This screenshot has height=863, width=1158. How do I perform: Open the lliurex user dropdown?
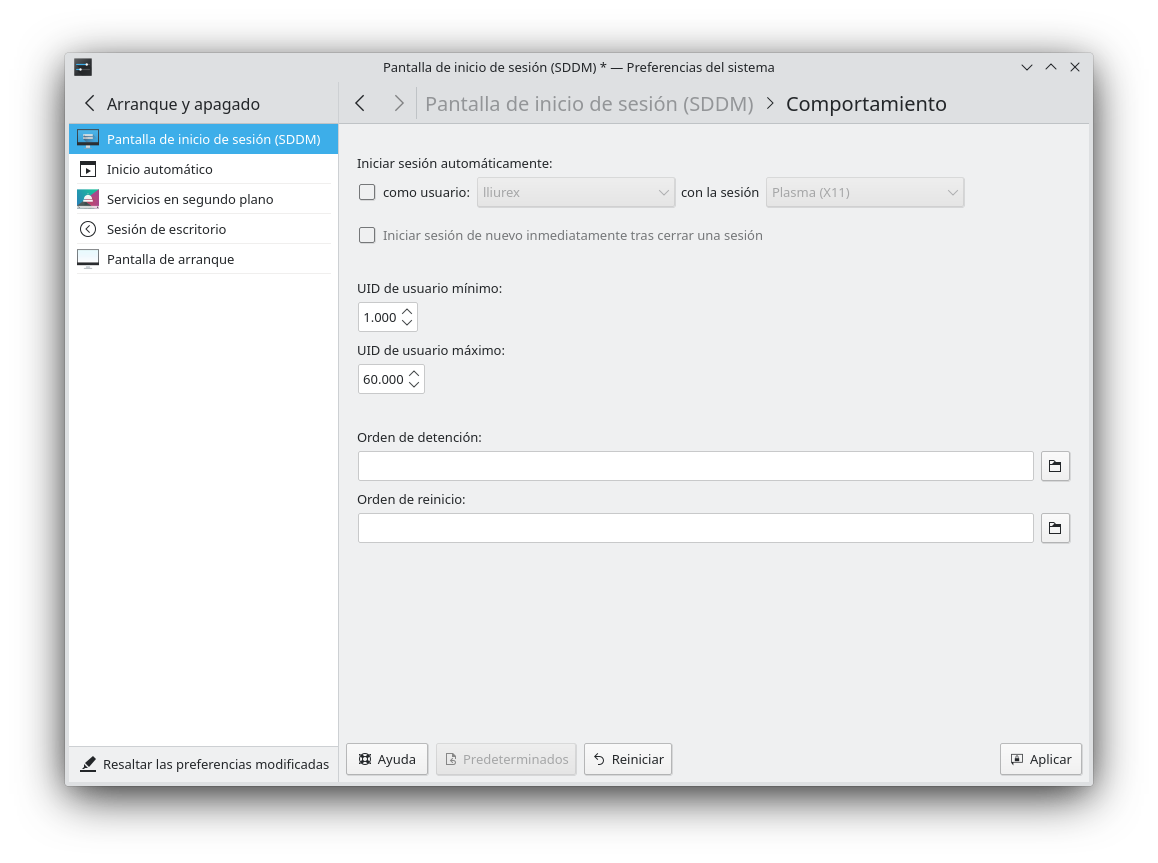click(x=575, y=192)
